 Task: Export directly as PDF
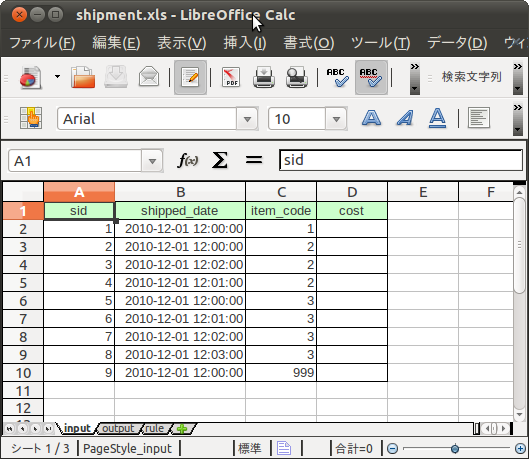click(x=231, y=78)
